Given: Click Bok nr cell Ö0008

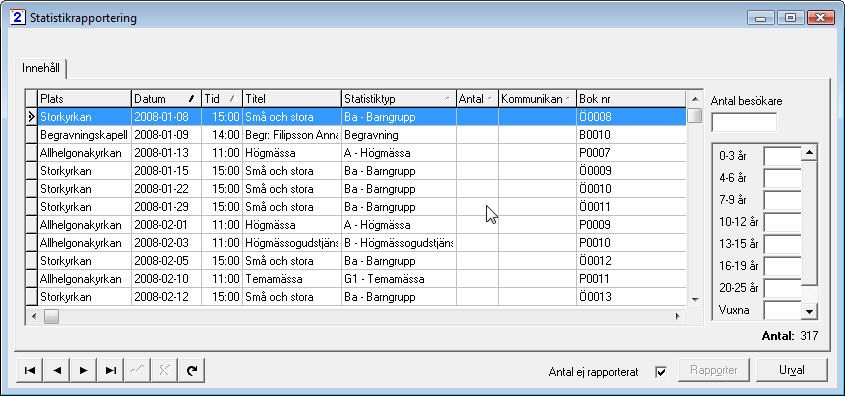Looking at the screenshot, I should 631,116.
